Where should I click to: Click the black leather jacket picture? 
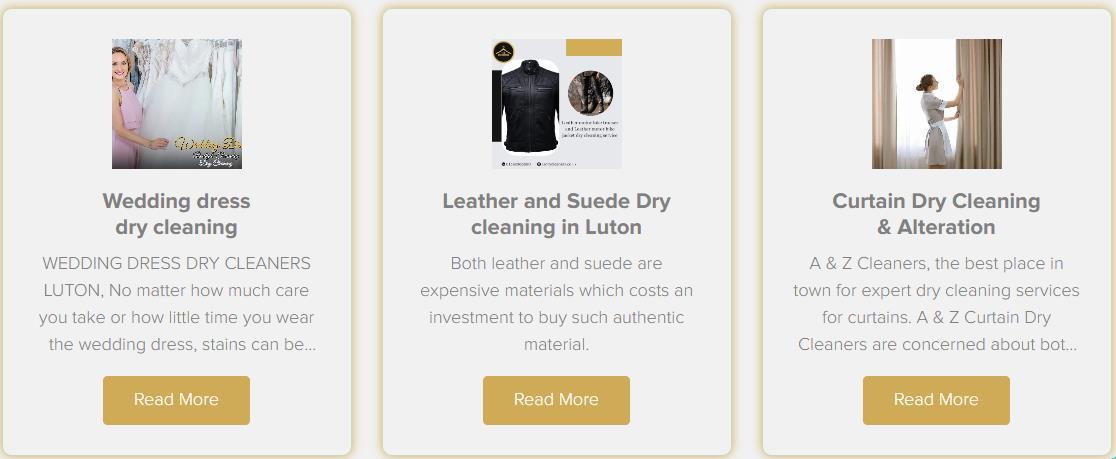530,105
